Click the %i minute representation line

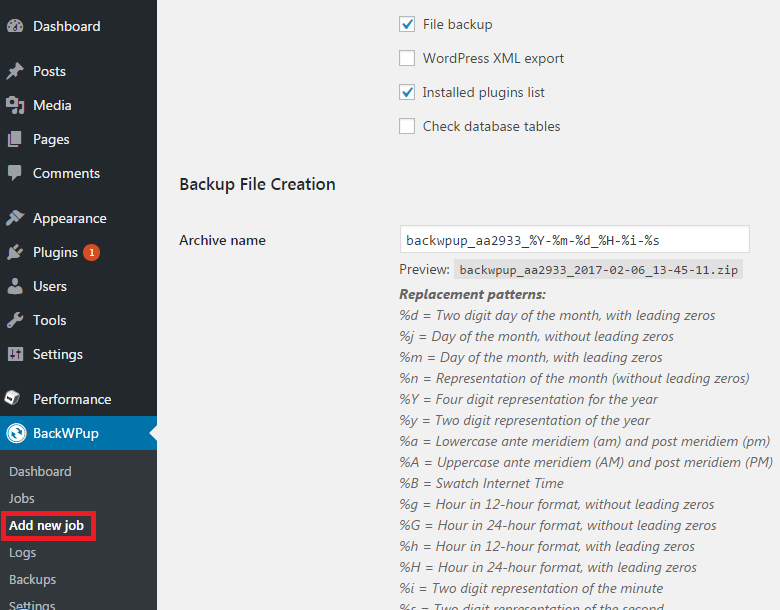click(531, 588)
